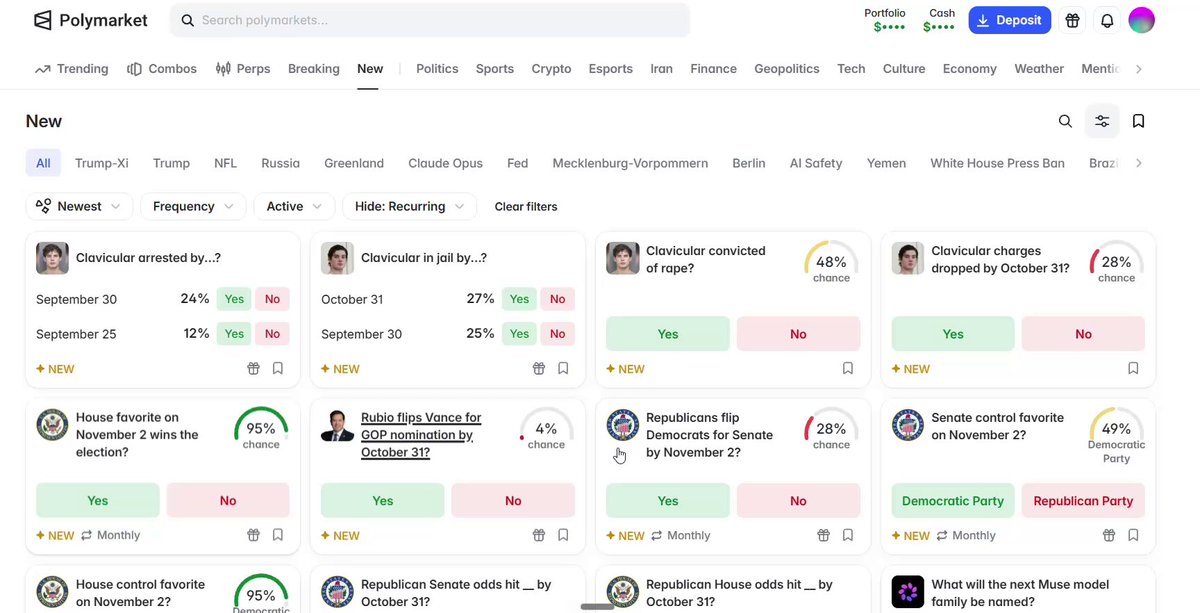
Task: Click gift icon on Rubio flips Vance card
Action: 539,535
